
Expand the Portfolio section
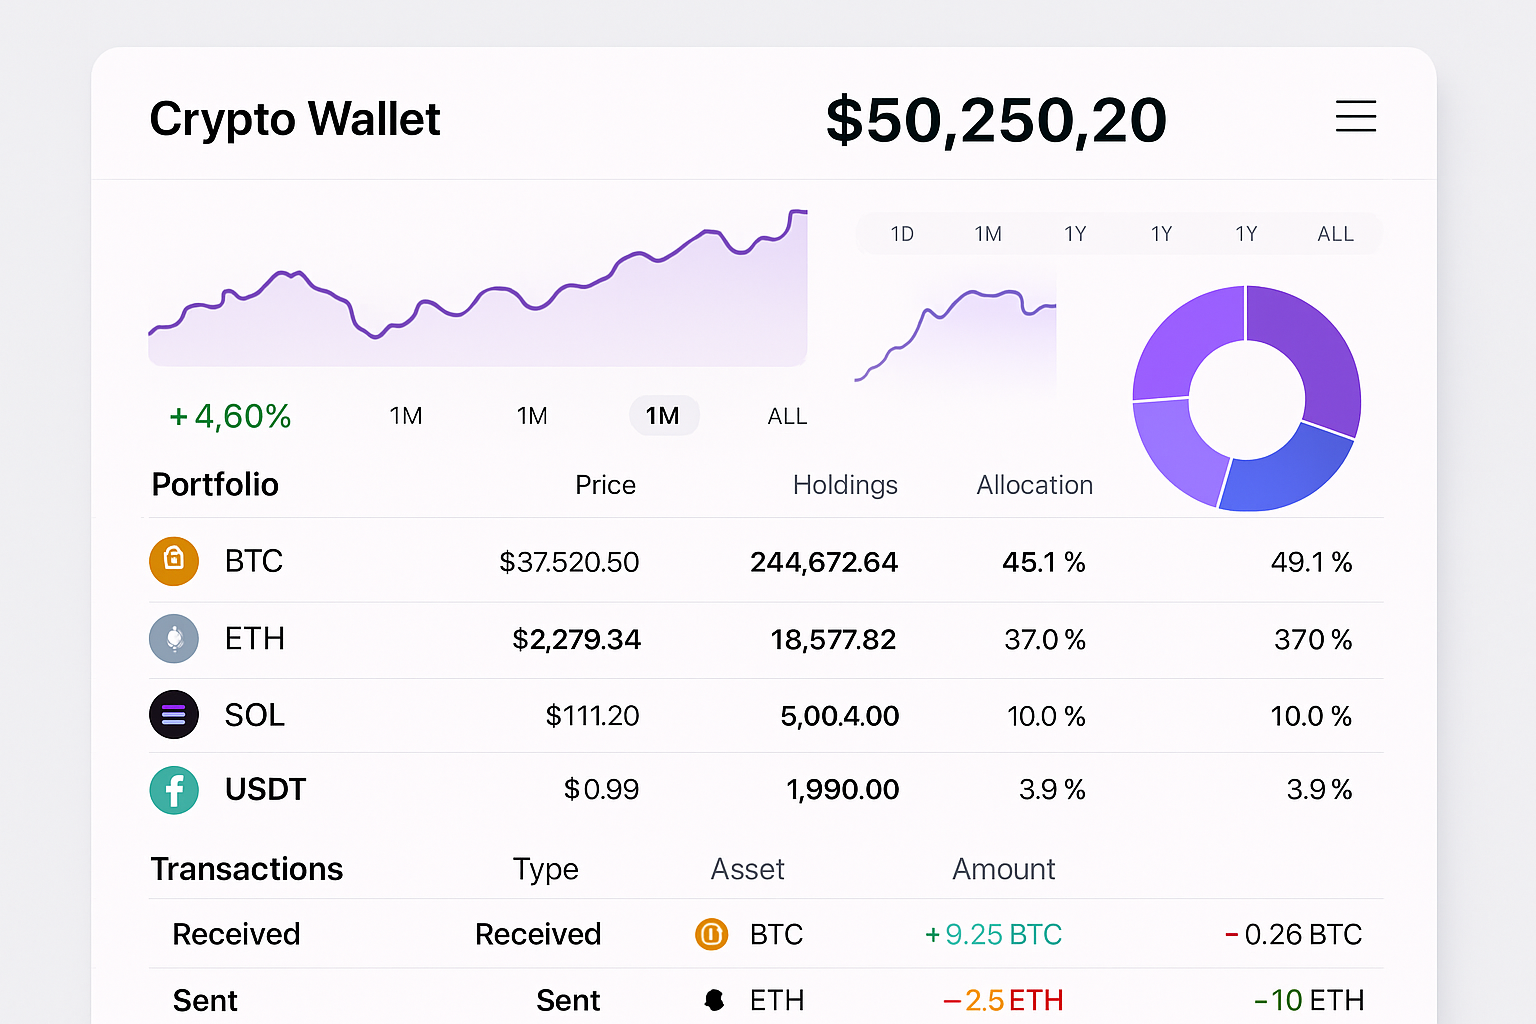(214, 484)
